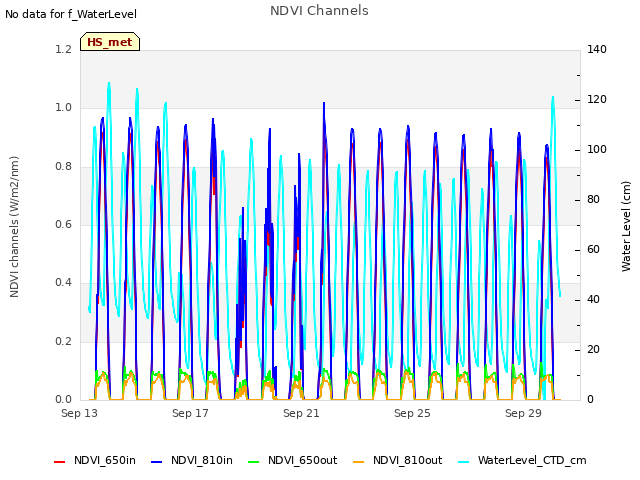Click the red NDVI_650in legend swatch
The width and height of the screenshot is (640, 480).
pyautogui.click(x=60, y=462)
